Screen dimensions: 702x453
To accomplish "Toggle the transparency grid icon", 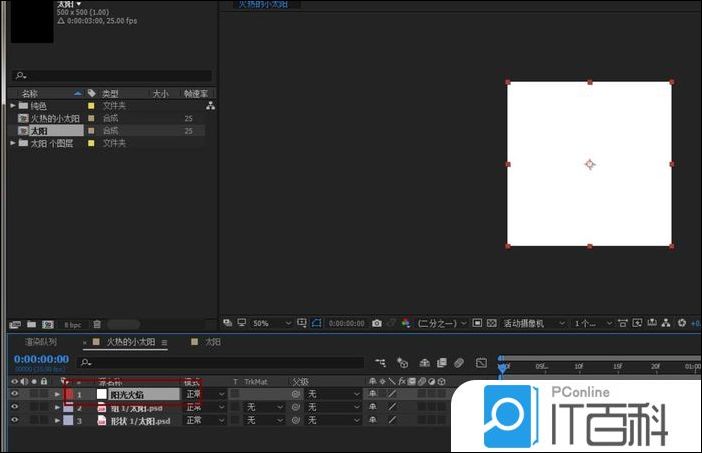I will point(492,324).
